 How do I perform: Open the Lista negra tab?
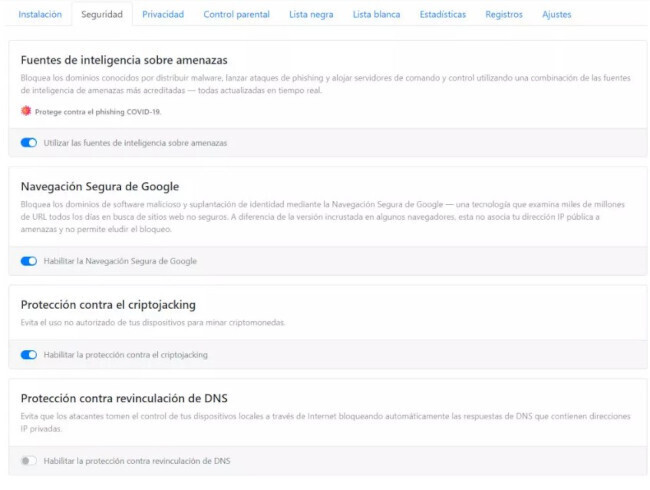[312, 15]
